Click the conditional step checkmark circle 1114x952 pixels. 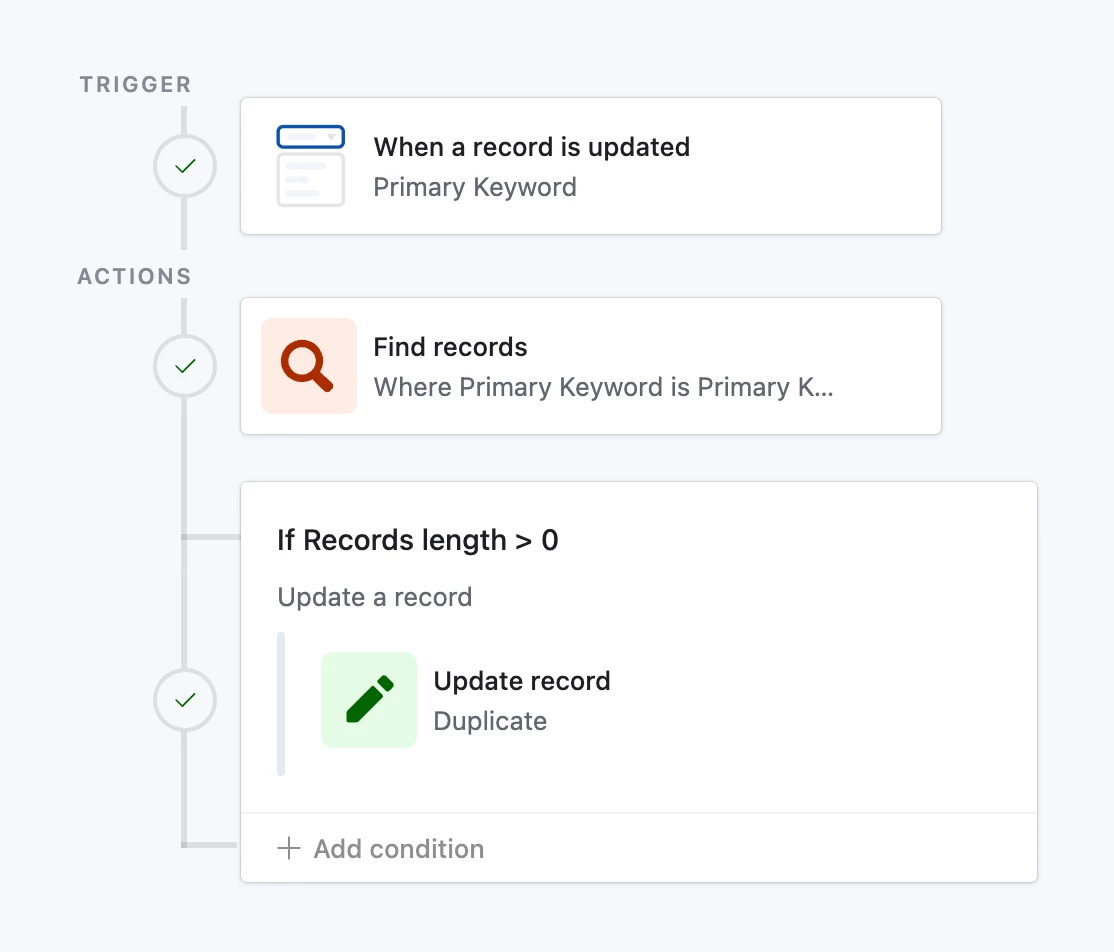(185, 700)
